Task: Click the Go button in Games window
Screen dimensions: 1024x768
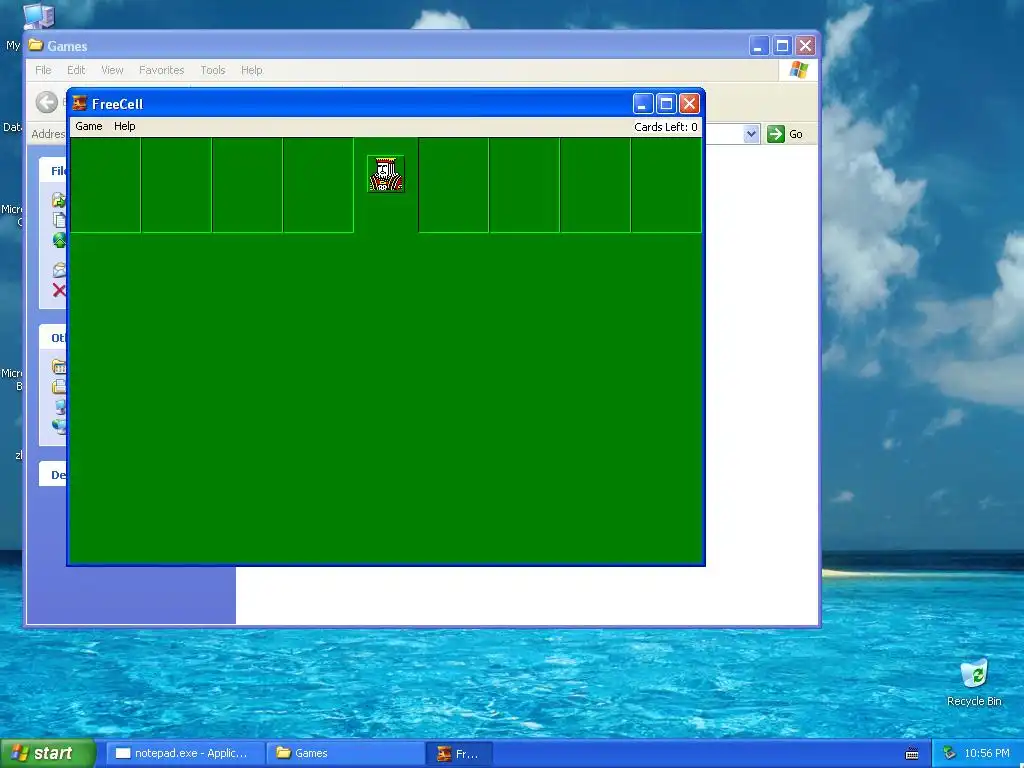Action: [x=785, y=134]
